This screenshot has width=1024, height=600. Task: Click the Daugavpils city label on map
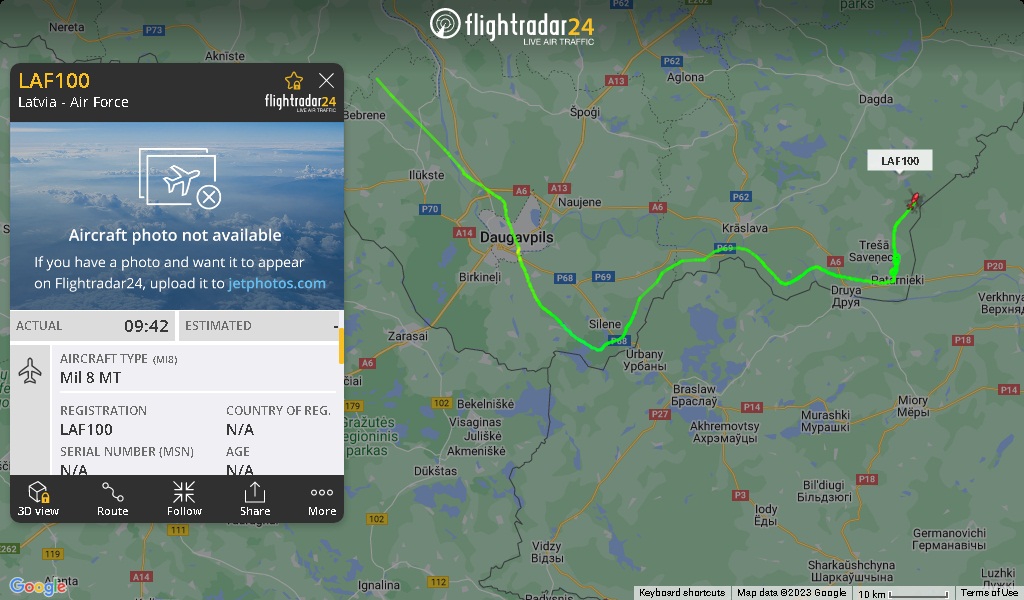pyautogui.click(x=517, y=238)
